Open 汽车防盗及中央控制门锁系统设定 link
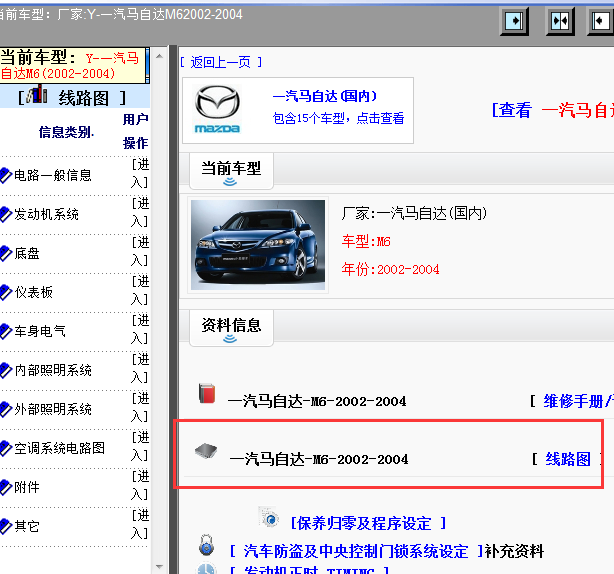This screenshot has height=574, width=614. point(356,551)
